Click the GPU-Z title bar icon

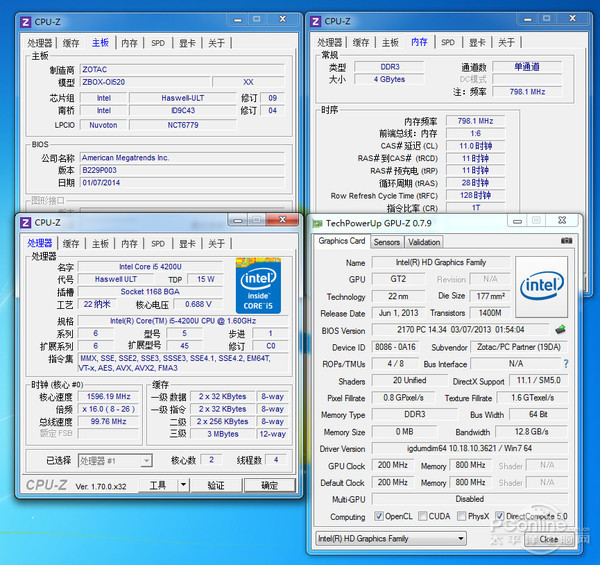319,222
